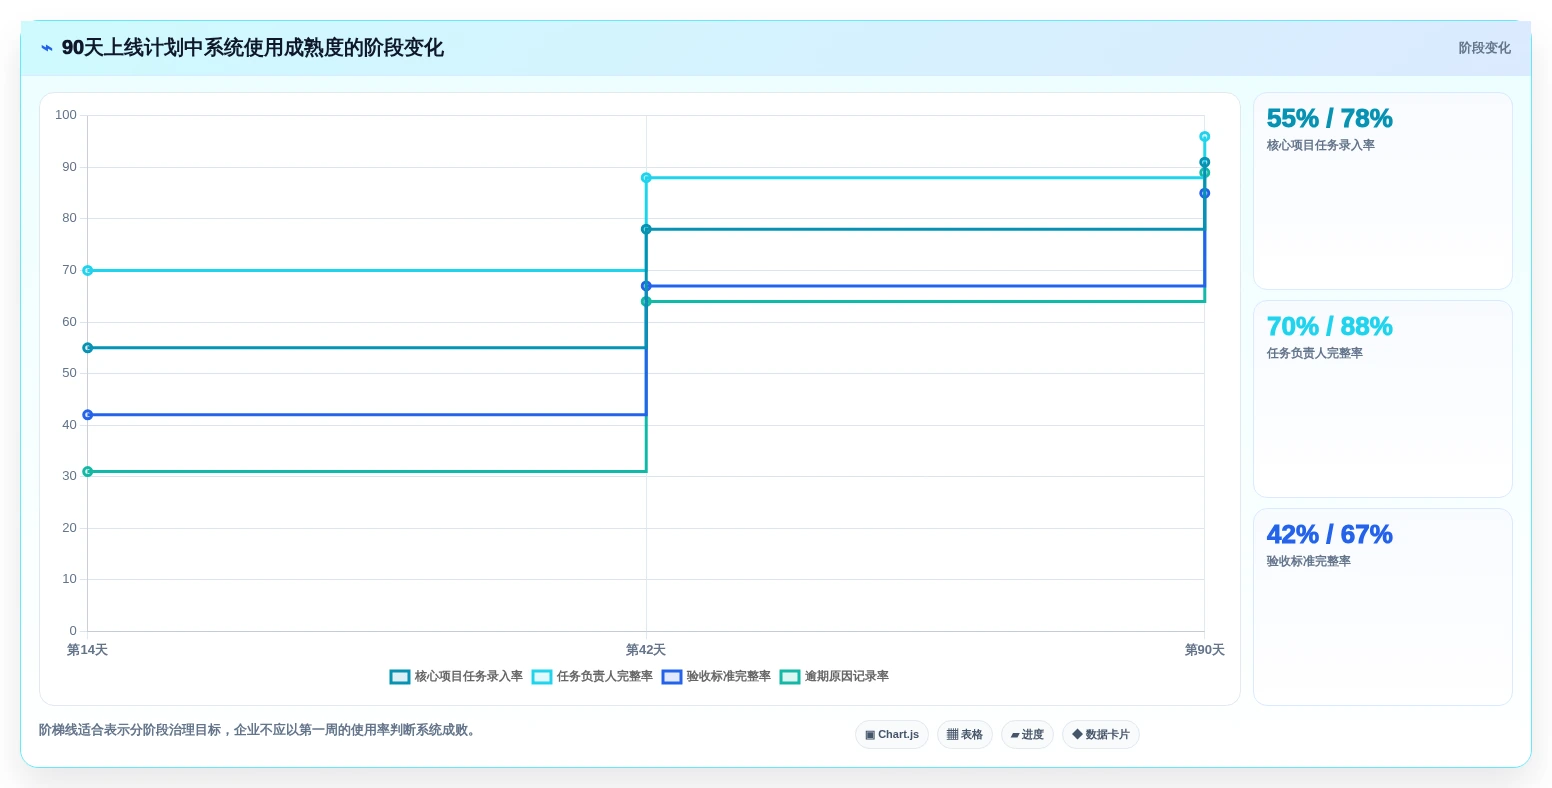Select the 42% / 67% stat card
This screenshot has height=788, width=1552.
pyautogui.click(x=1383, y=607)
